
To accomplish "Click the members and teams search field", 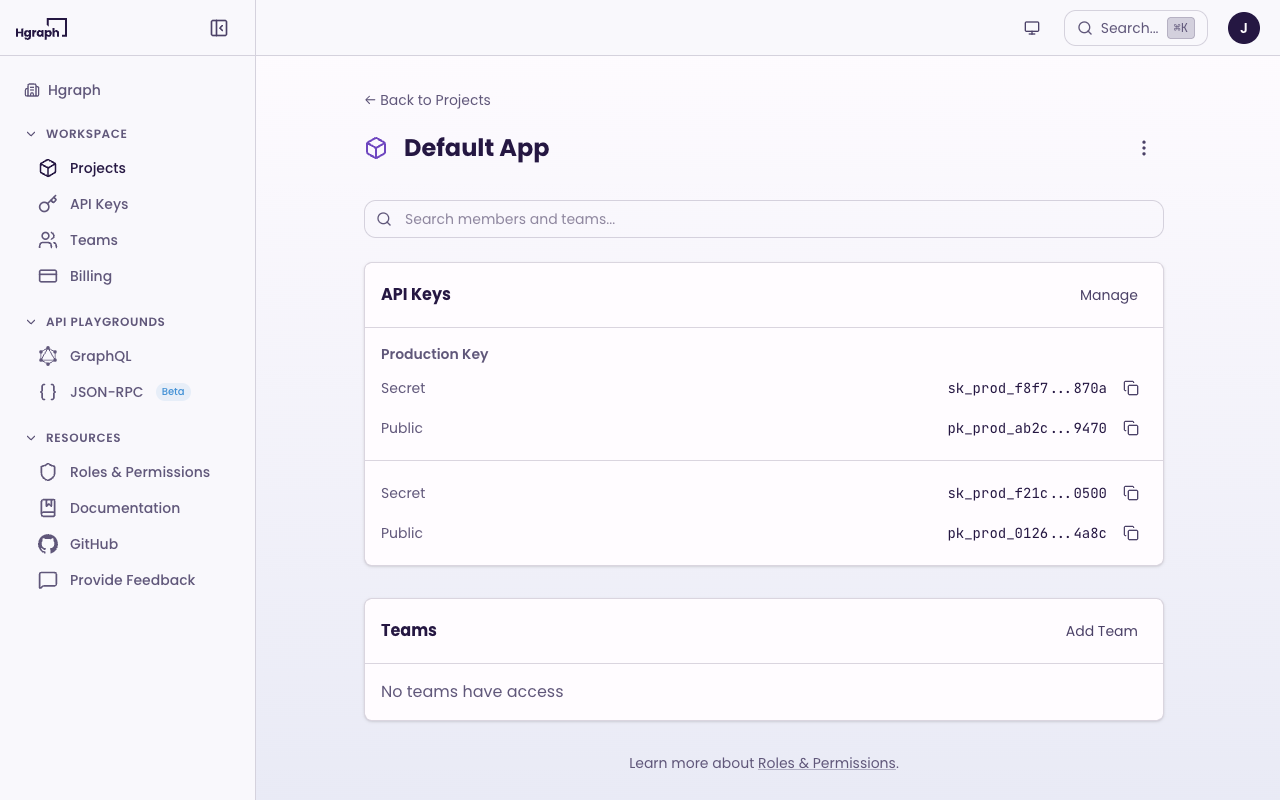I will (x=764, y=219).
